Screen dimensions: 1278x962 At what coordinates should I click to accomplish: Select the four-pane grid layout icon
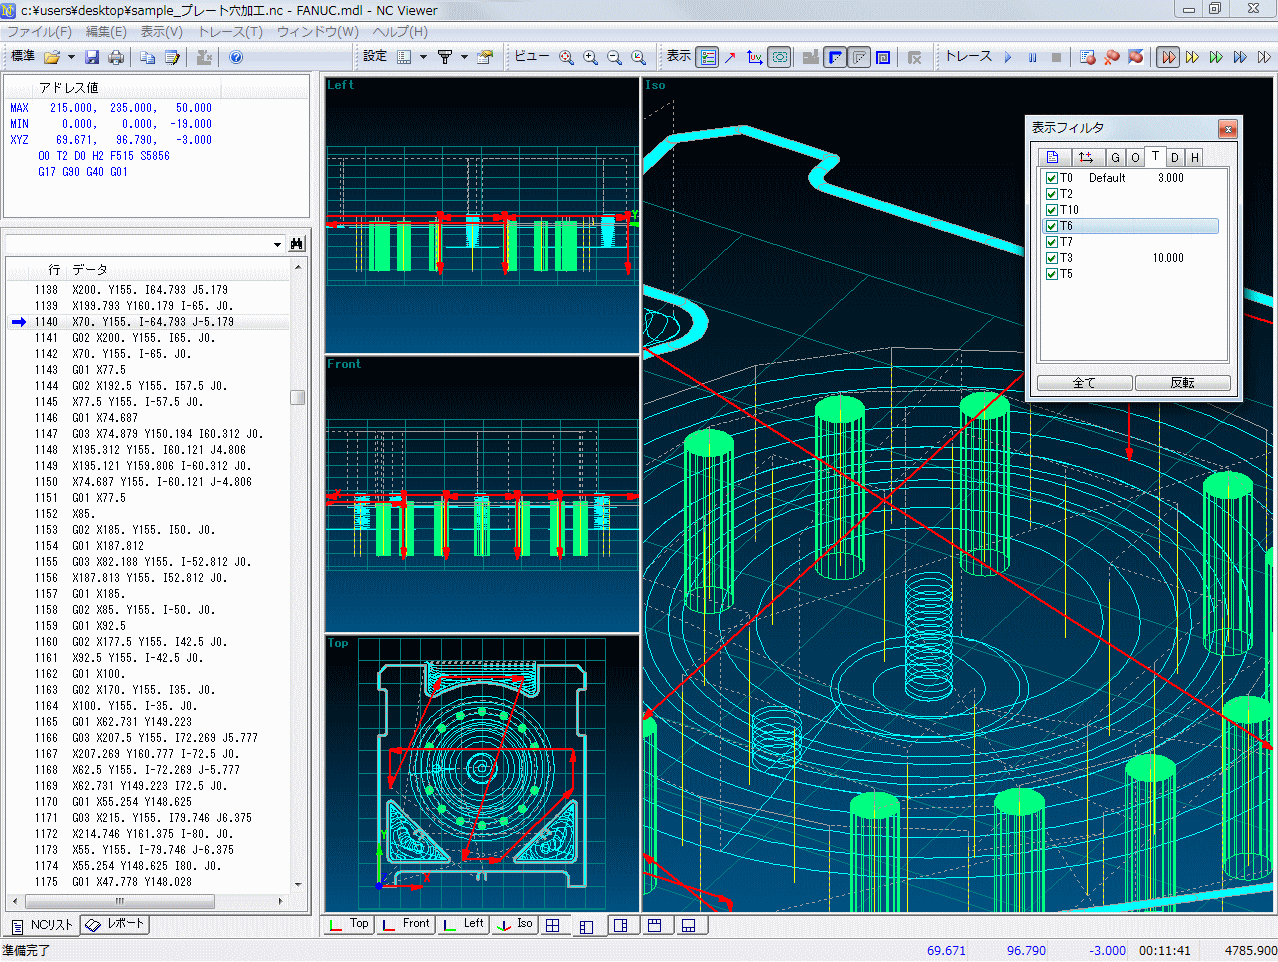[552, 925]
